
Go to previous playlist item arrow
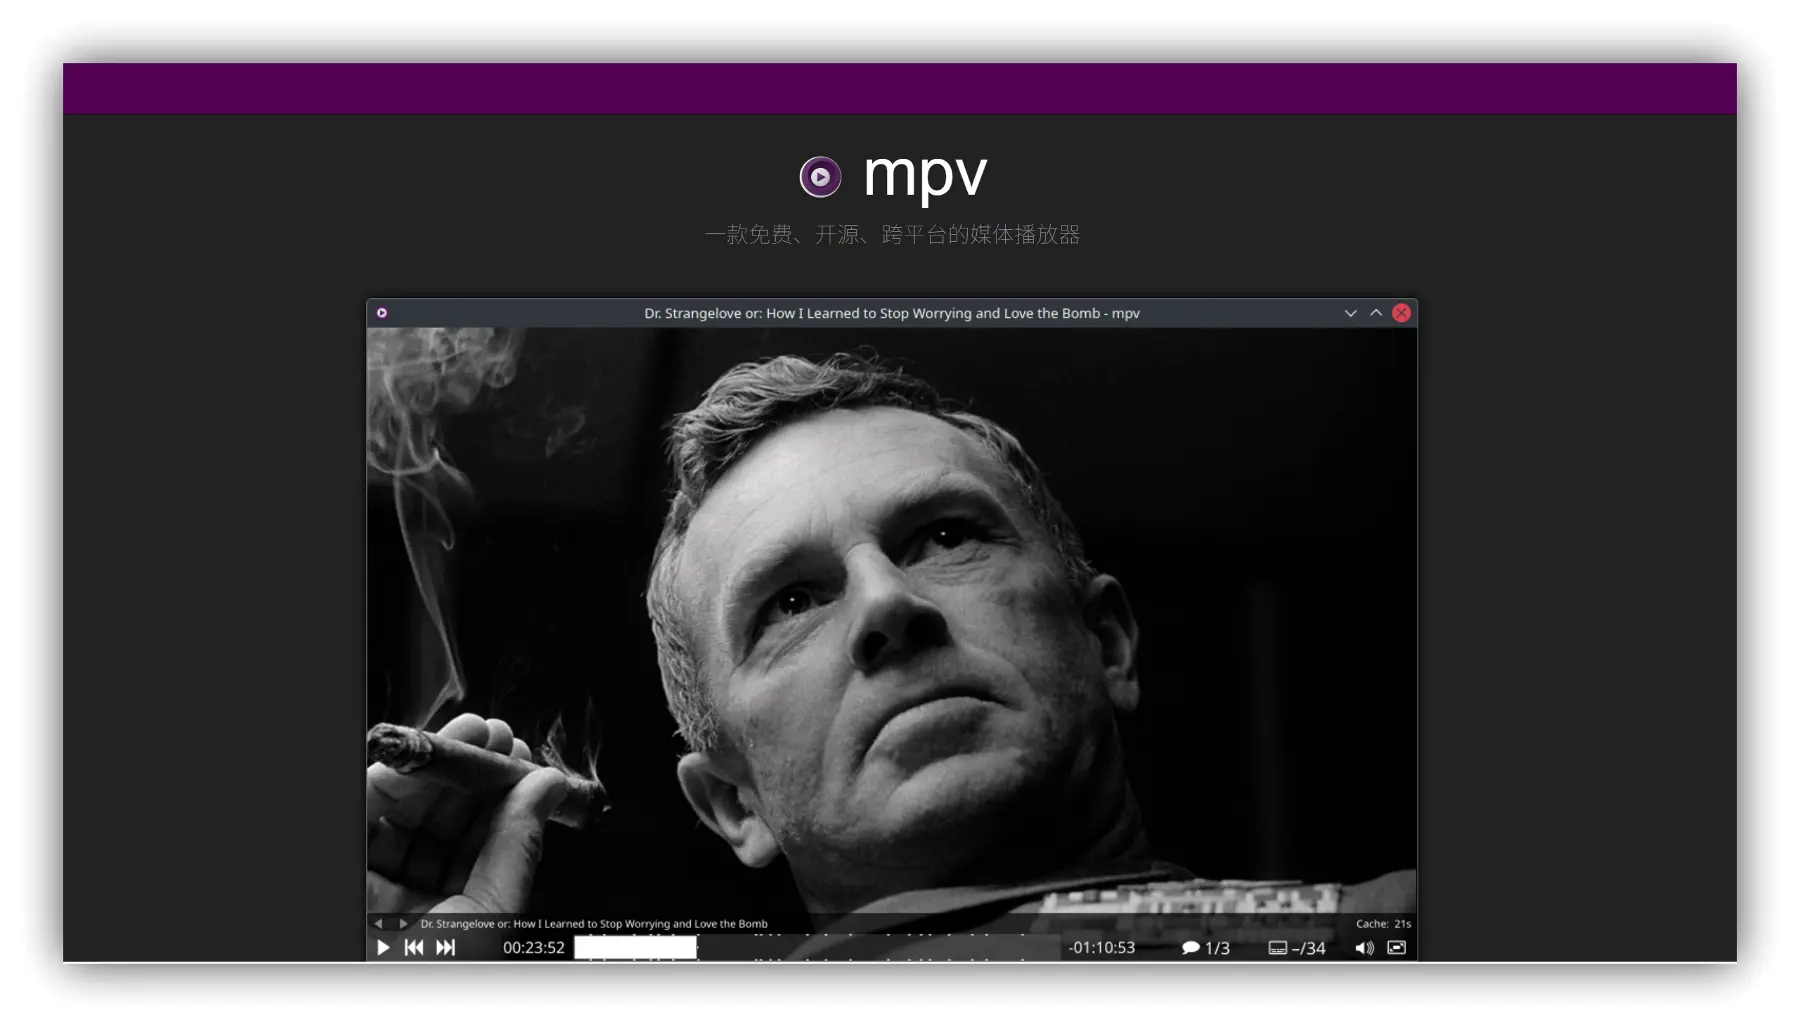[x=378, y=923]
